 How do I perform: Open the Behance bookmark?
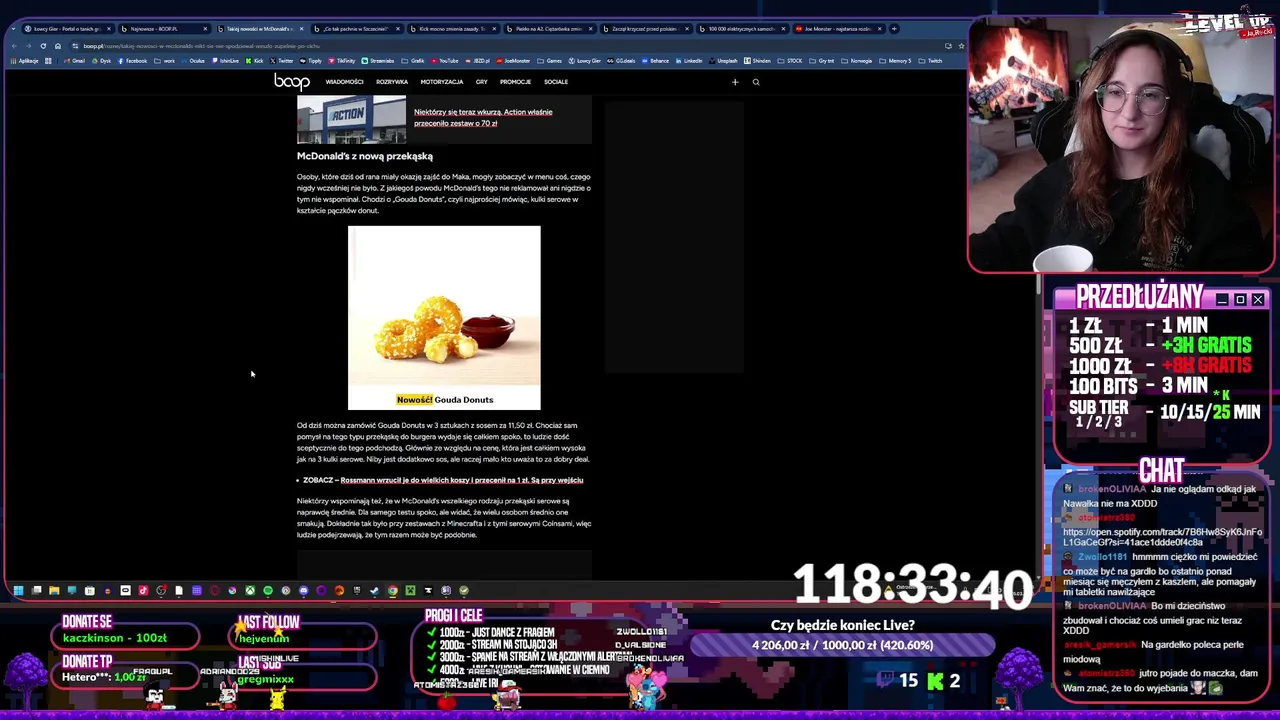(x=655, y=61)
